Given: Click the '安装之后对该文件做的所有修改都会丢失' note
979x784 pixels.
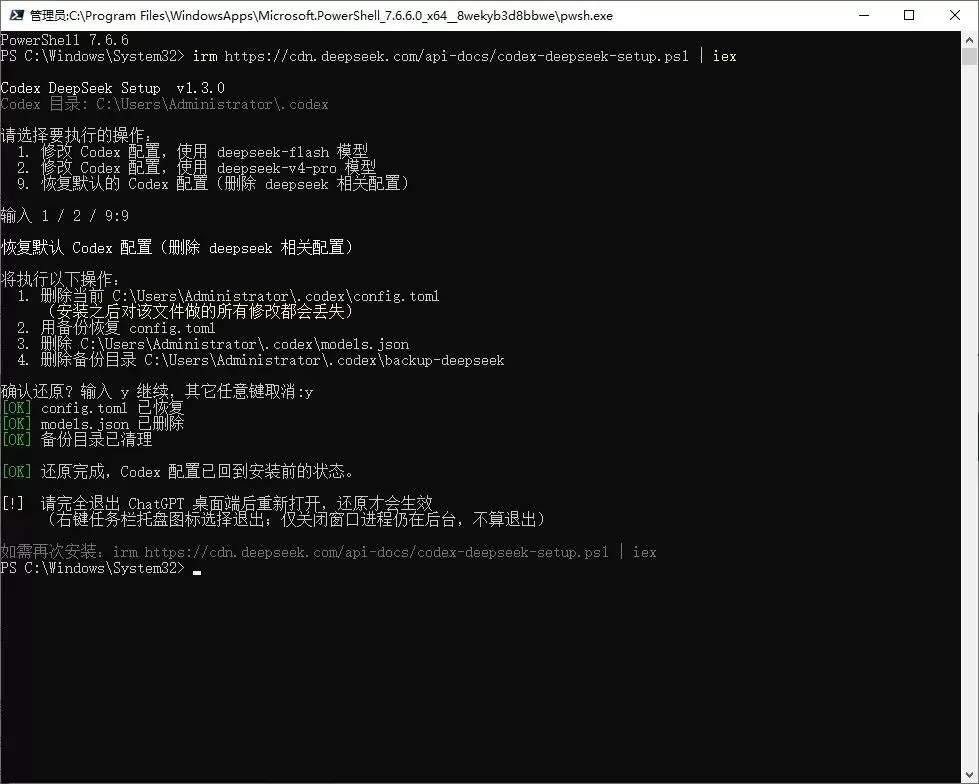Looking at the screenshot, I should point(200,311).
